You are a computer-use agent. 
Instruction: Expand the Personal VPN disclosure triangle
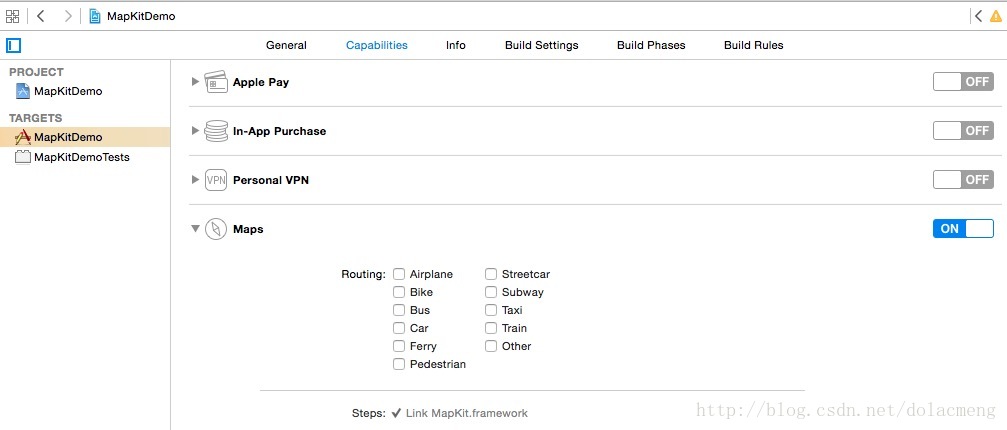click(195, 180)
